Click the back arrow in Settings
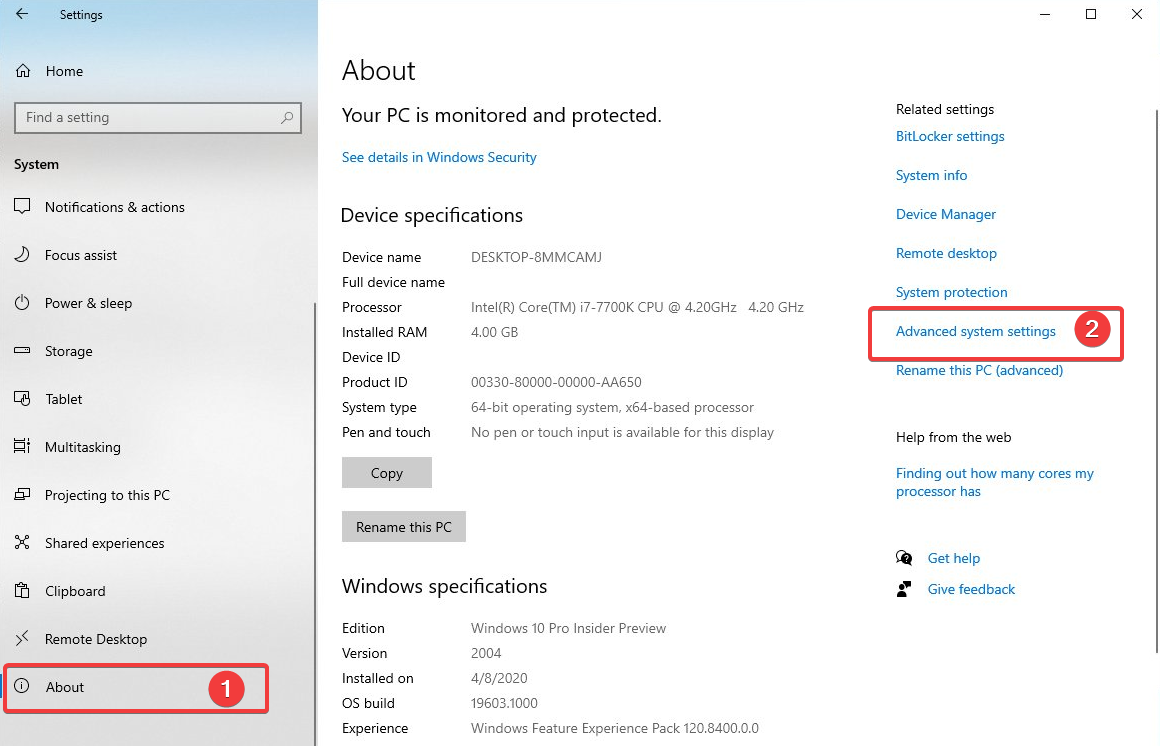Screen dimensions: 1160x746 click(22, 14)
